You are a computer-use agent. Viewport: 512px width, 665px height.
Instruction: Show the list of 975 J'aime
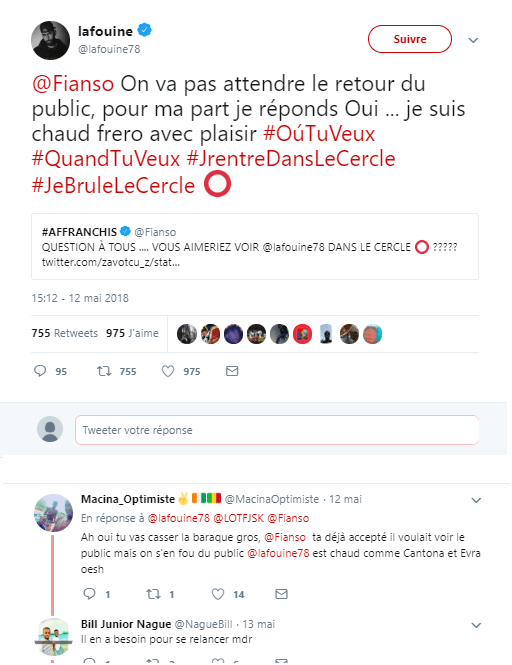132,333
